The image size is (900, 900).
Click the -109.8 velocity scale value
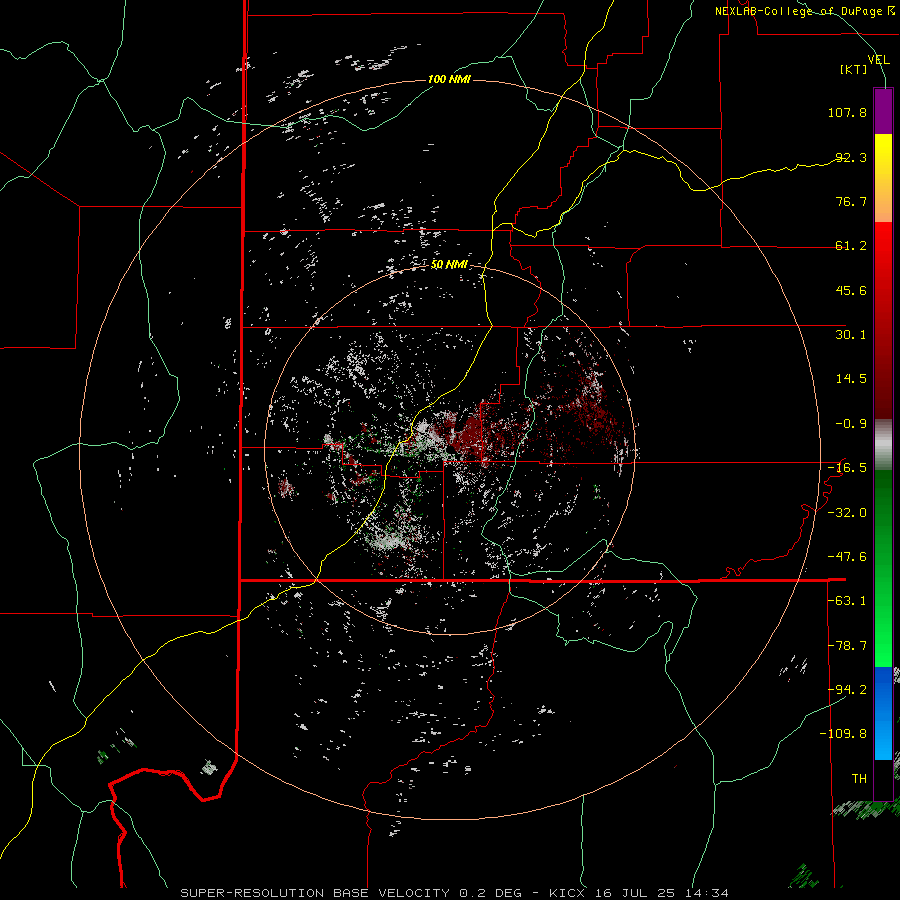tap(844, 734)
